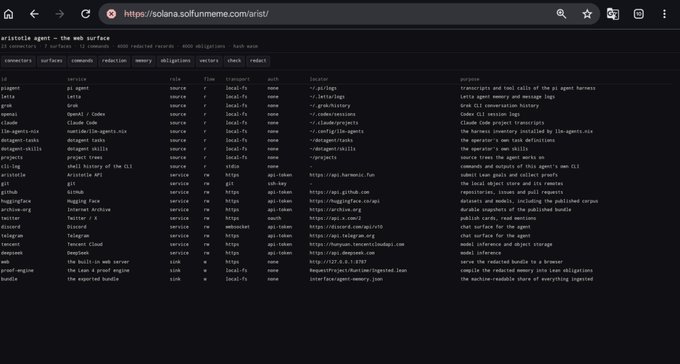Click the 'Twitter / X' service cell
680x364 pixels.
coord(82,218)
